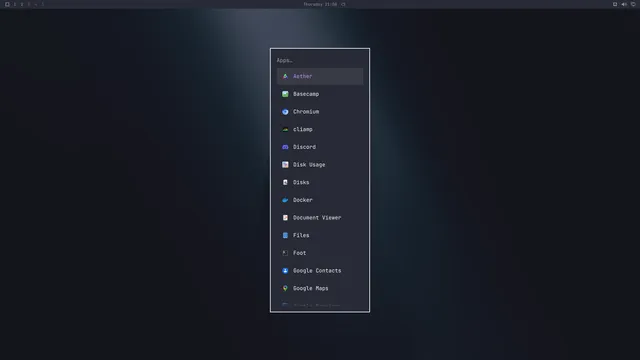The image size is (640, 360).
Task: Click the update icon beside the clock
Action: tap(343, 4)
